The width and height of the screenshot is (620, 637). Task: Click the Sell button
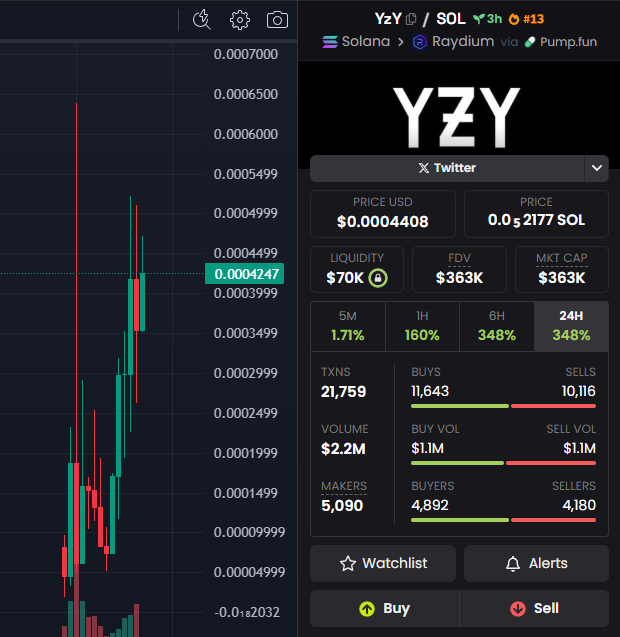(534, 609)
